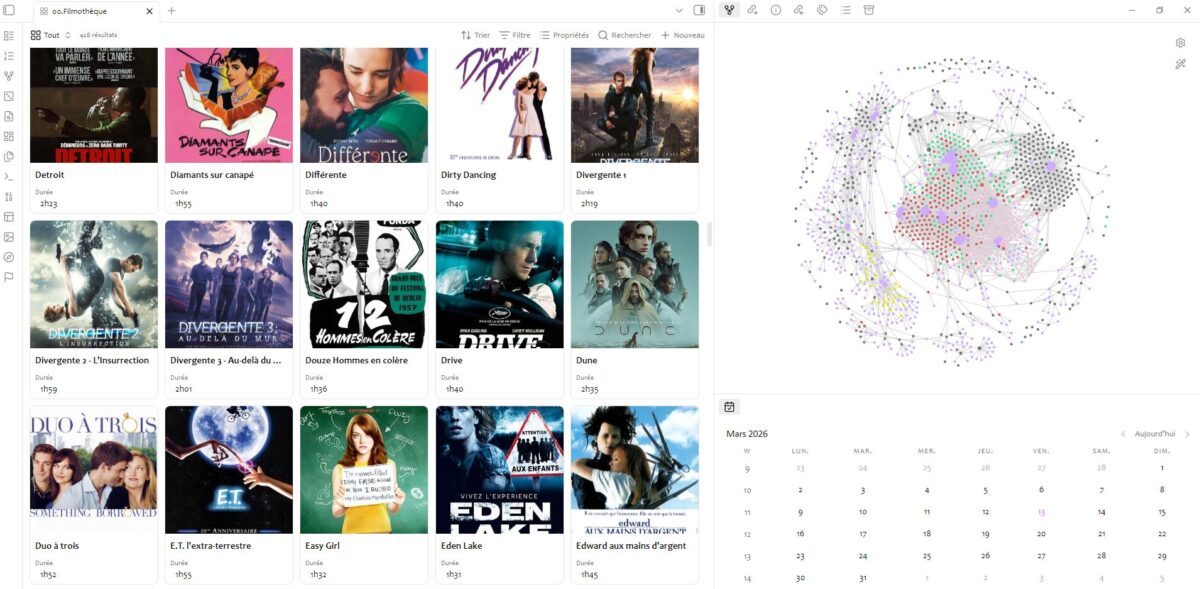Image resolution: width=1200 pixels, height=589 pixels.
Task: Click Aujourd'hui in the calendar
Action: click(x=1154, y=434)
